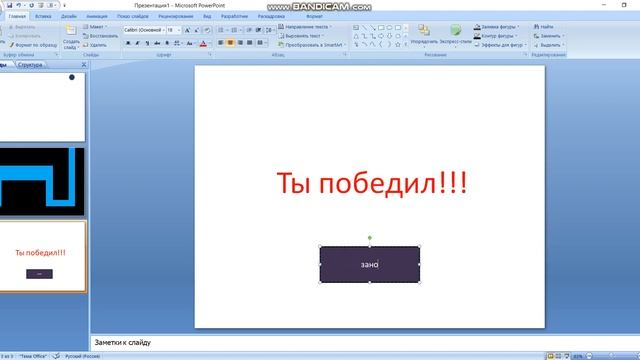Switch to the Анимация tab

click(x=97, y=16)
